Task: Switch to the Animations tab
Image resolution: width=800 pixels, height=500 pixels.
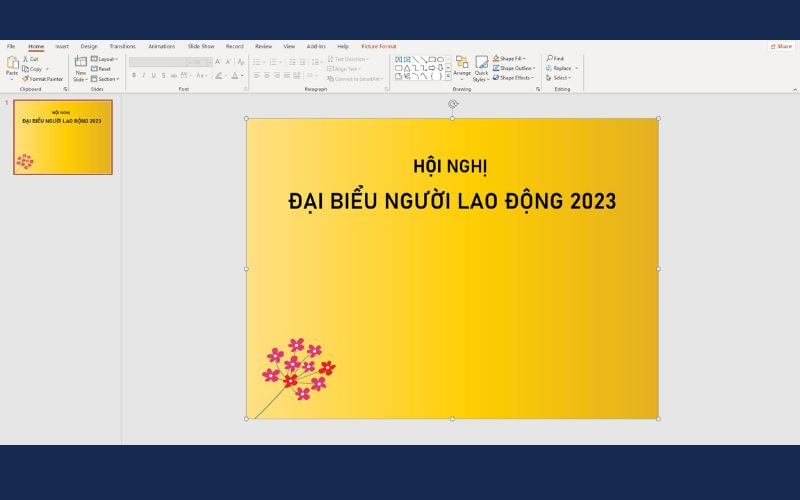Action: (x=162, y=46)
